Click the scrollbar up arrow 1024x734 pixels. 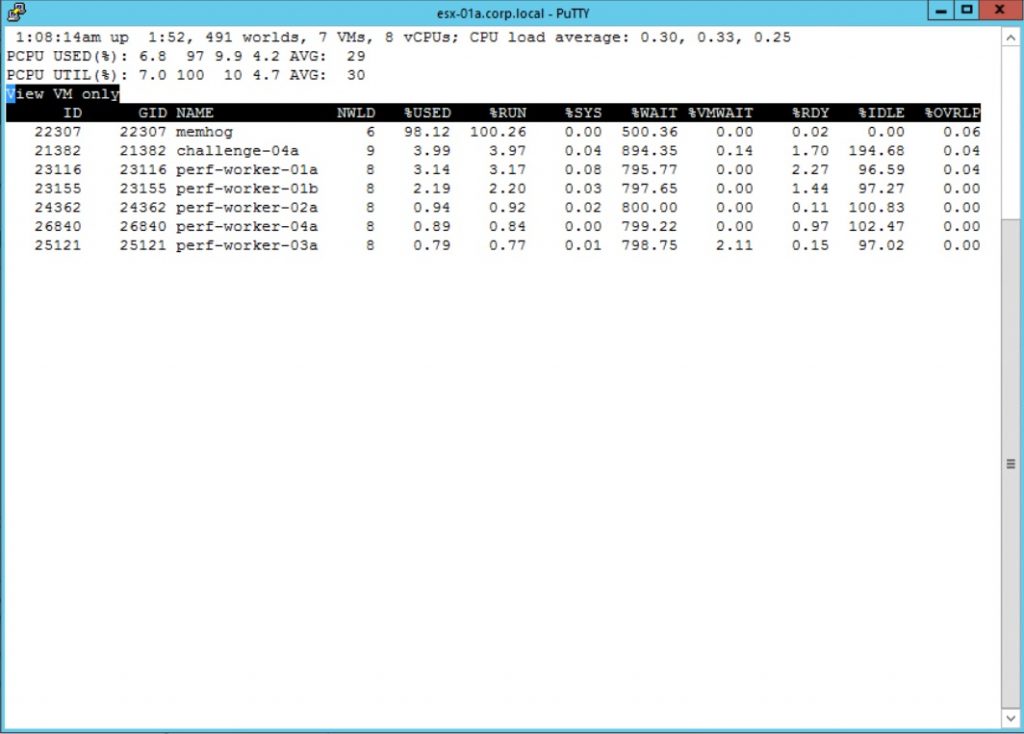pyautogui.click(x=1010, y=37)
